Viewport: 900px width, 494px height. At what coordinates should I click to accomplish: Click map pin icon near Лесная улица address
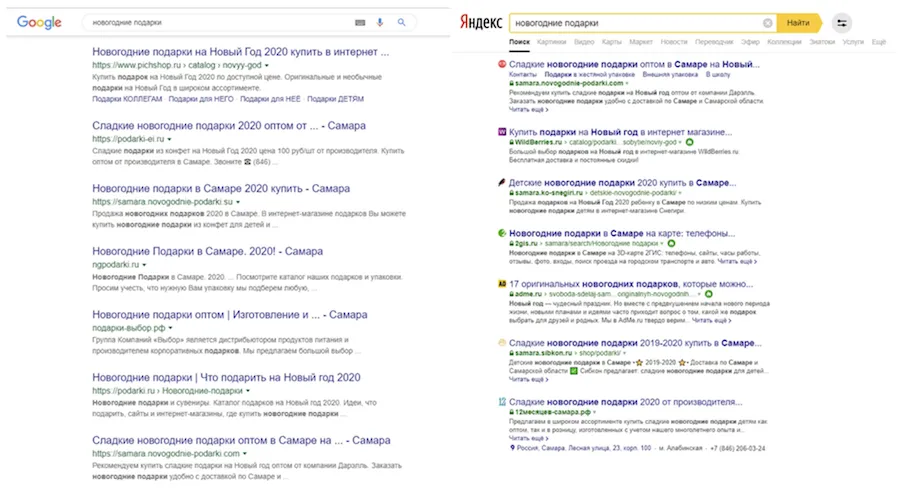pos(512,448)
